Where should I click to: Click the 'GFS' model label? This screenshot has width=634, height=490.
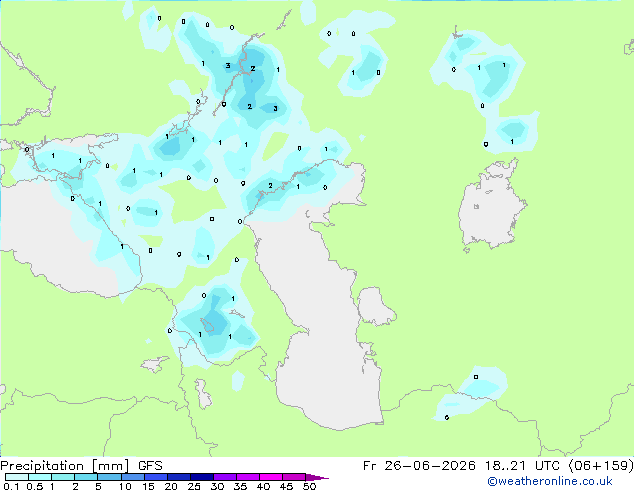tap(150, 466)
